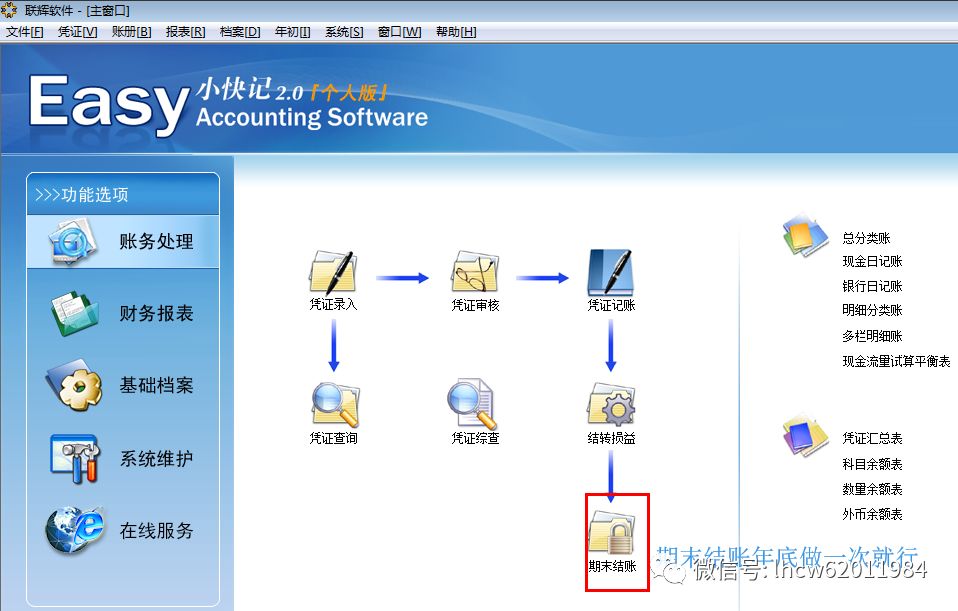
Task: Open the 帮助[H] menu
Action: [x=456, y=32]
